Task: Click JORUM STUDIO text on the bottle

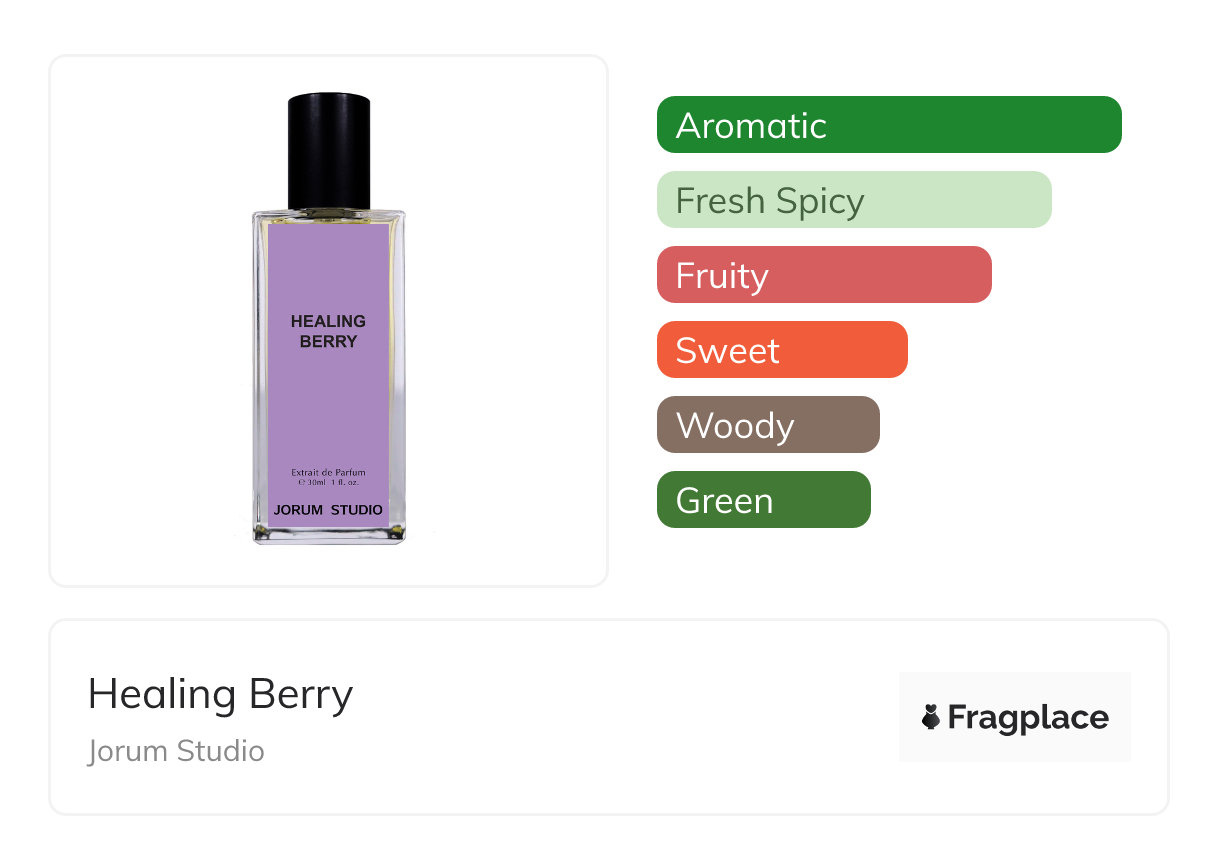Action: coord(328,509)
